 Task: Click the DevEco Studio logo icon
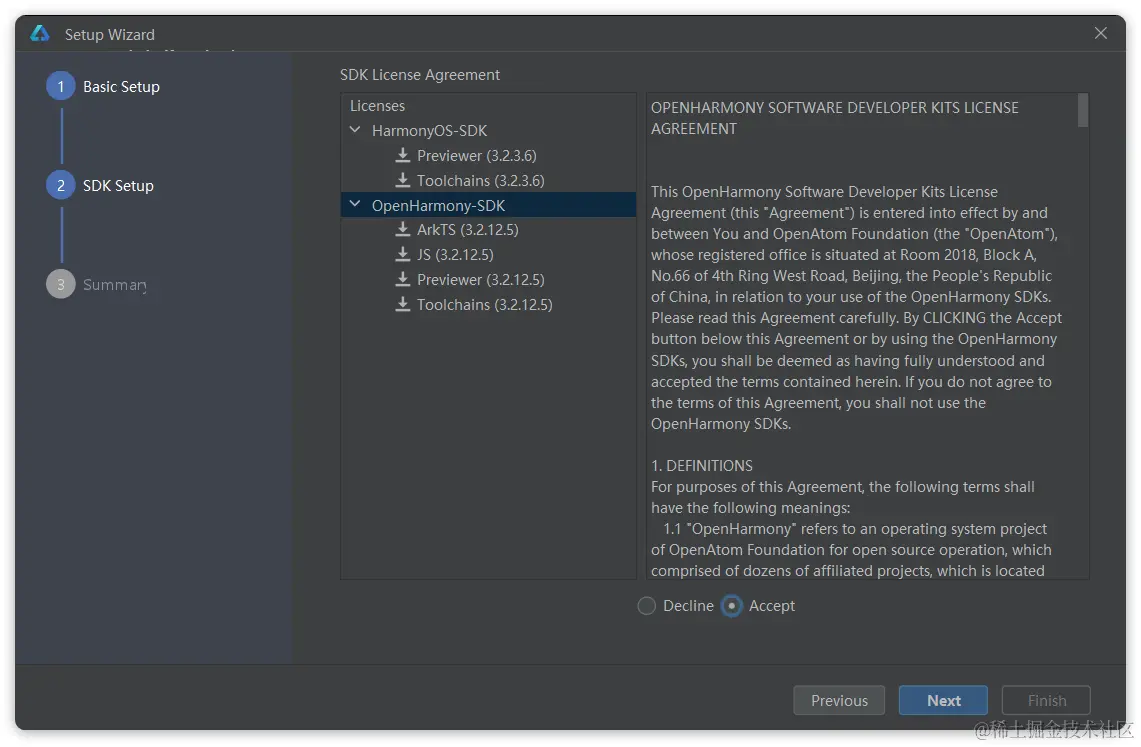click(40, 33)
